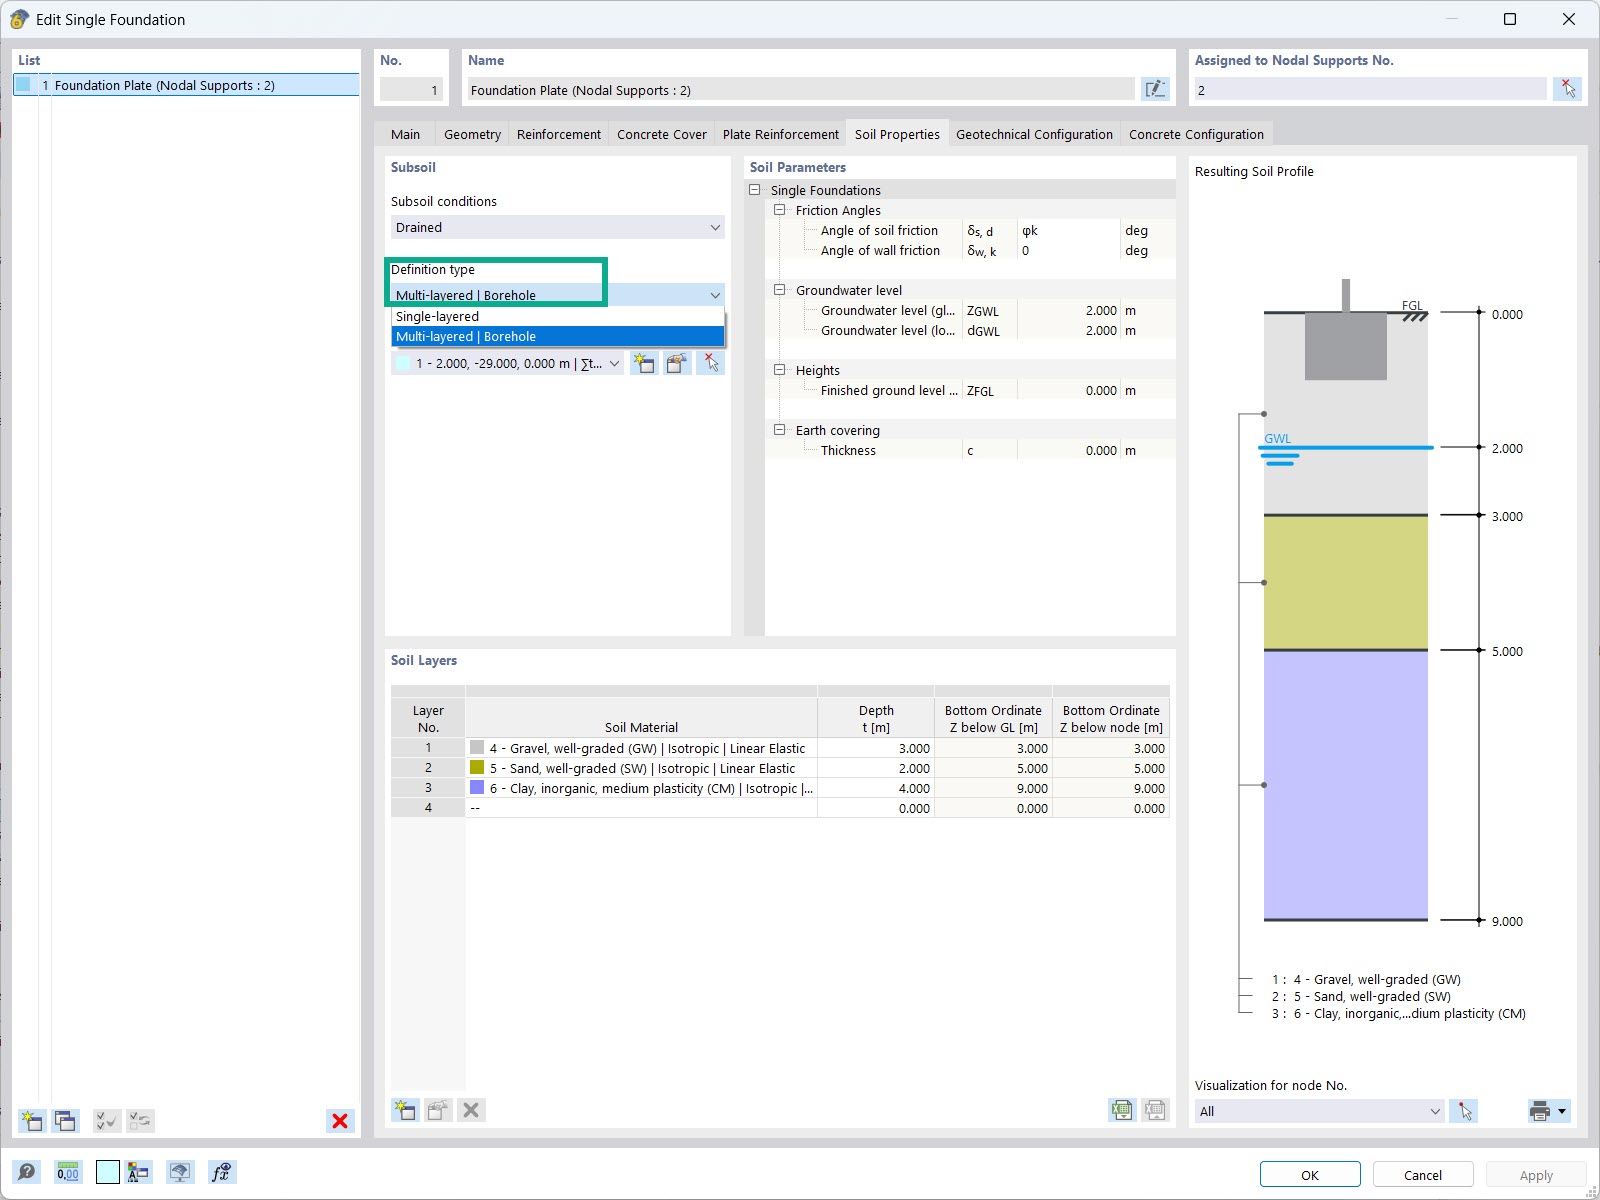
Task: Click the foundation No. field showing 1
Action: tap(410, 90)
